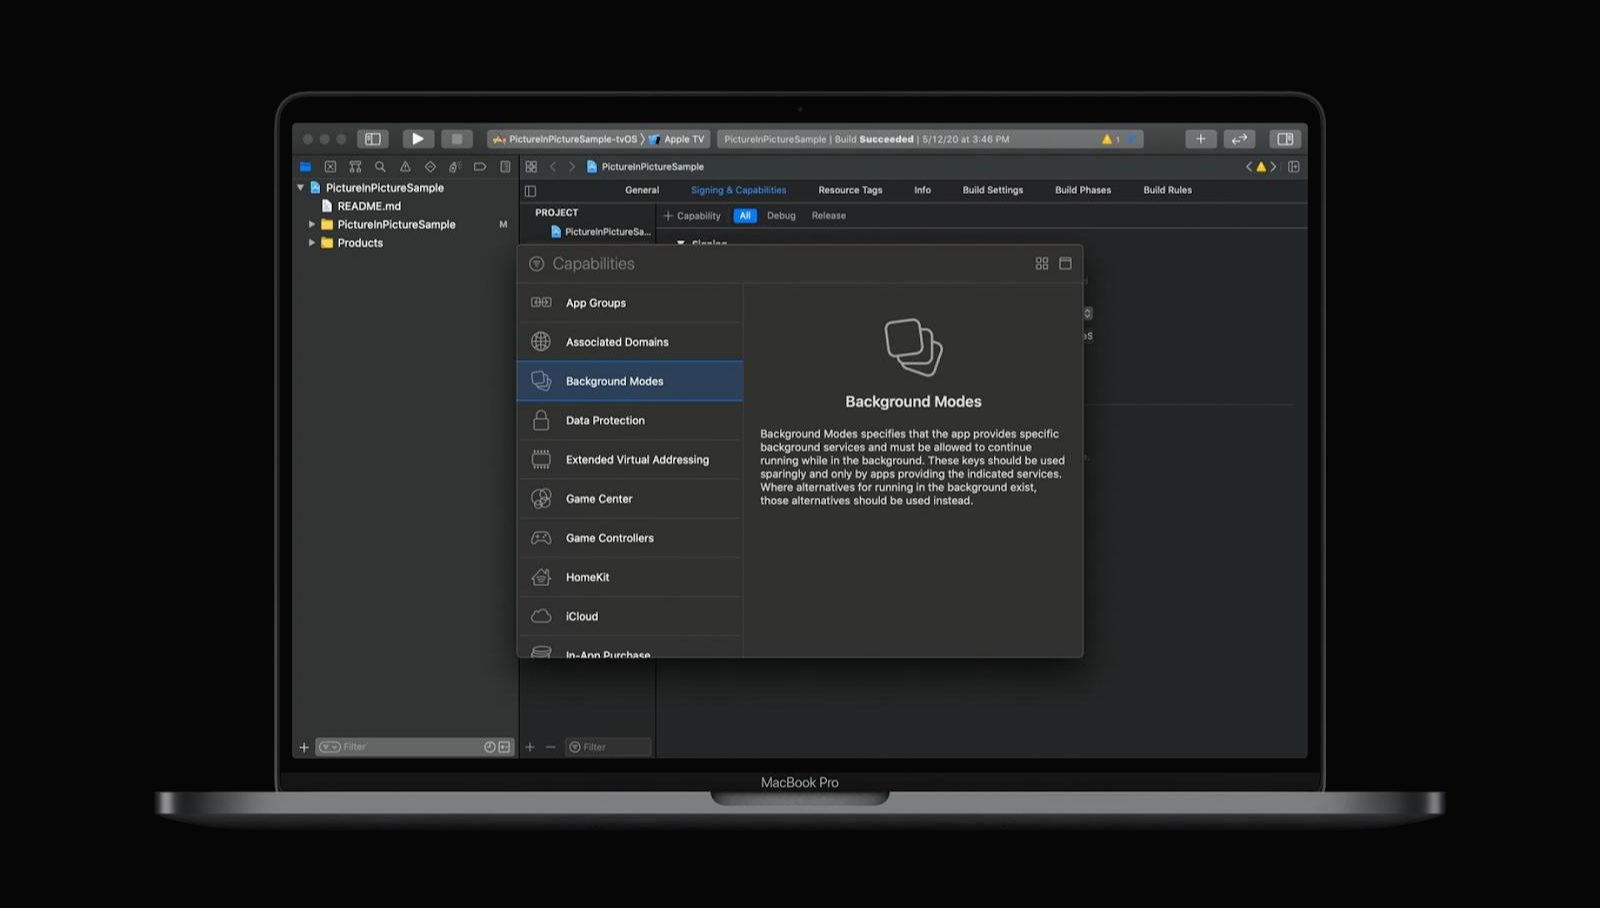The width and height of the screenshot is (1600, 908).
Task: Select the PictureInPictureSa... project entry
Action: (x=600, y=232)
